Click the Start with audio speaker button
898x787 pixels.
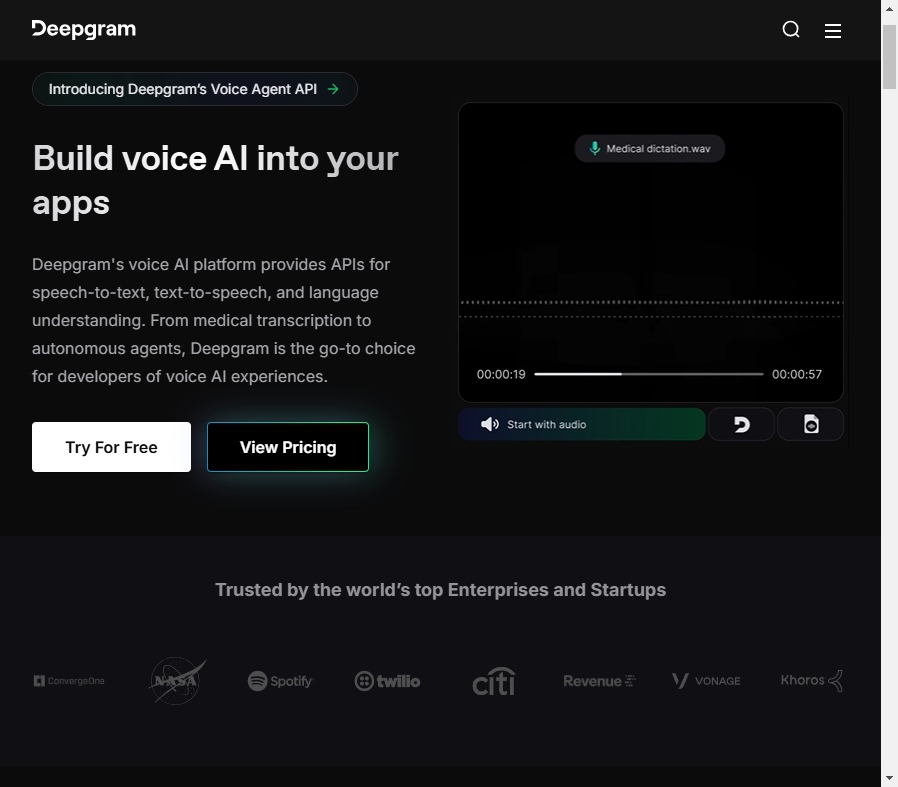tap(582, 424)
